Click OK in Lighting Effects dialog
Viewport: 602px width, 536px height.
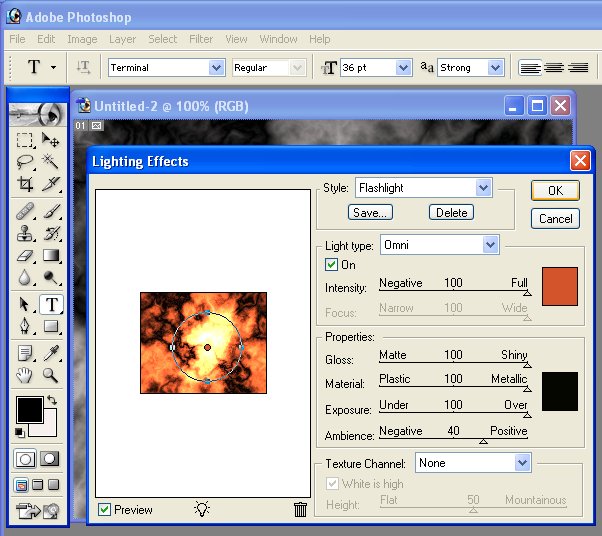555,190
